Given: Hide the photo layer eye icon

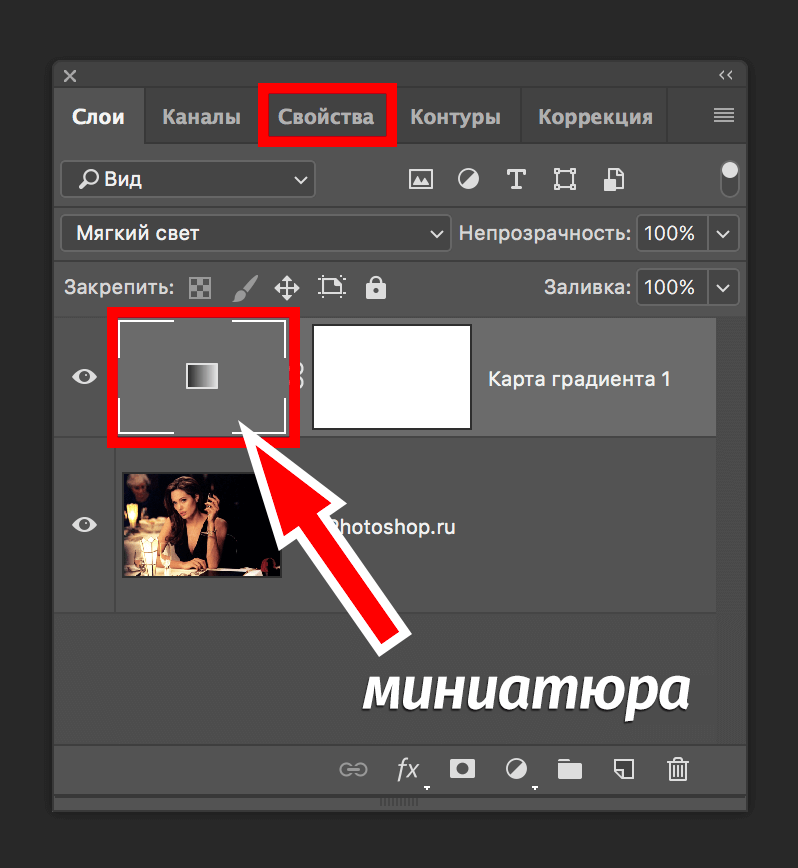Looking at the screenshot, I should 85,525.
